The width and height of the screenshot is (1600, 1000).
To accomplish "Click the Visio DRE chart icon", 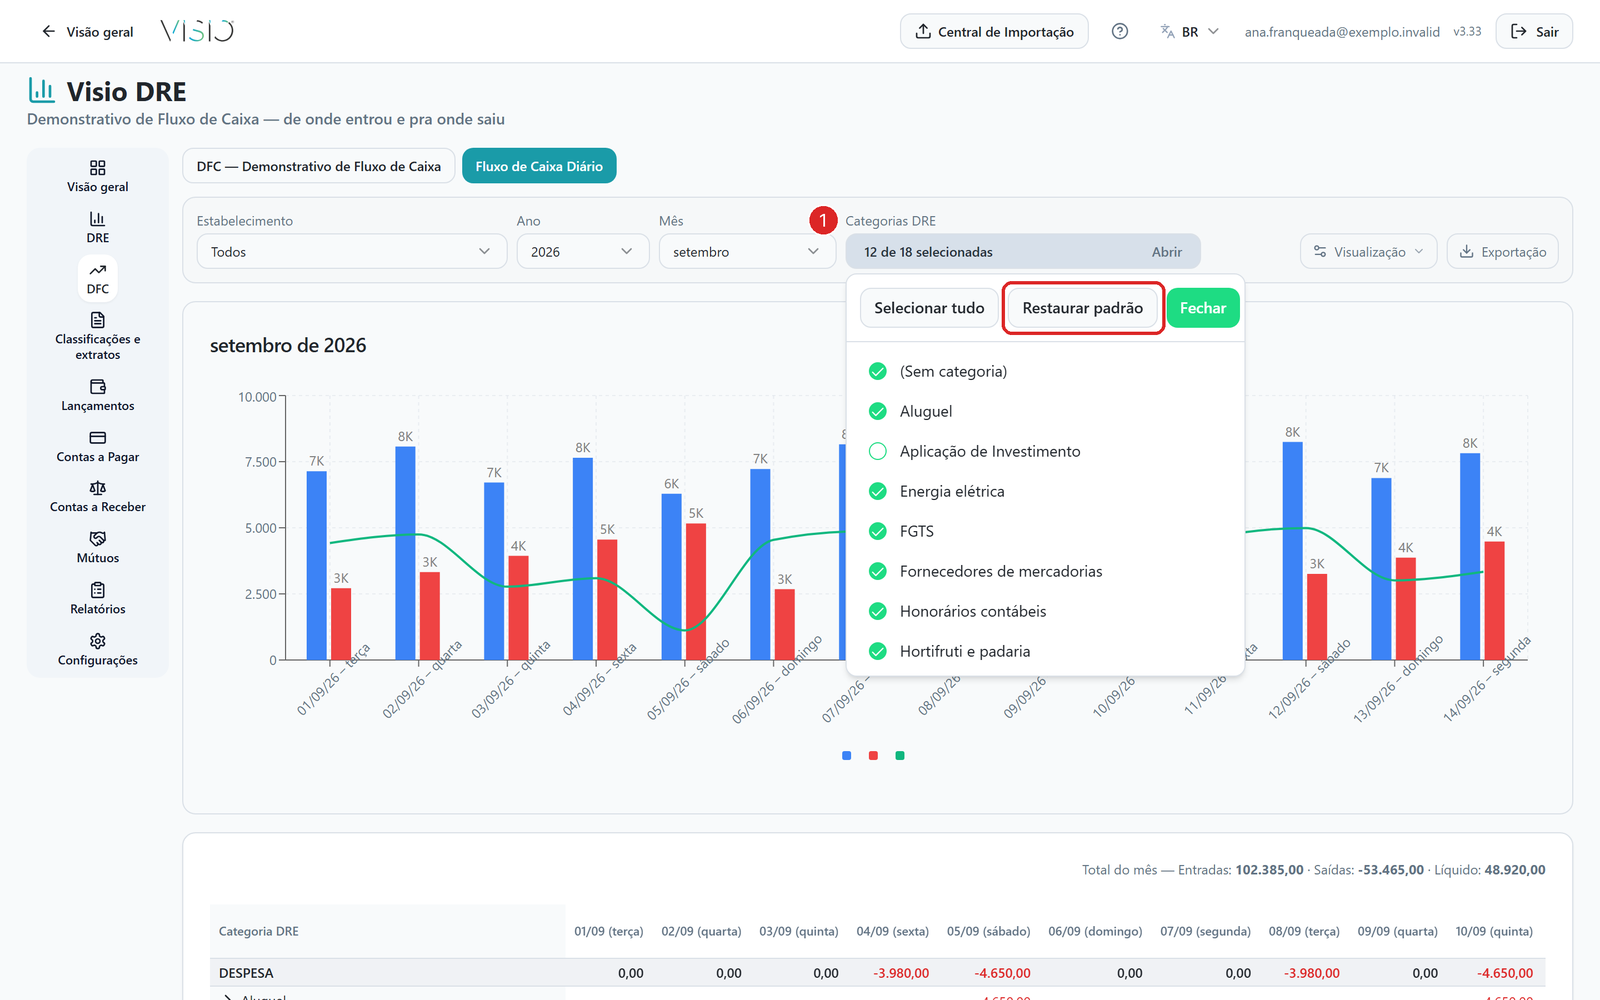I will [x=41, y=90].
